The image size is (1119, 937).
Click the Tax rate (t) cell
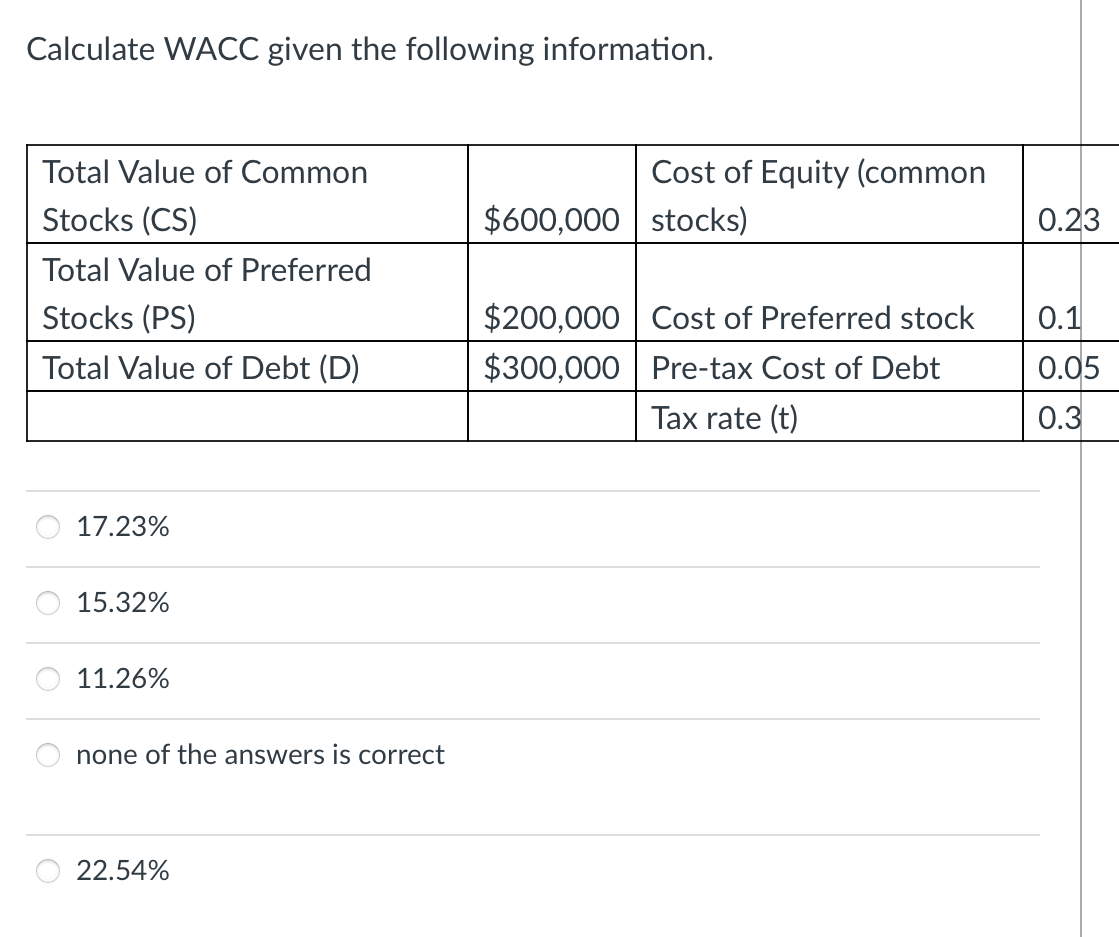[x=724, y=417]
